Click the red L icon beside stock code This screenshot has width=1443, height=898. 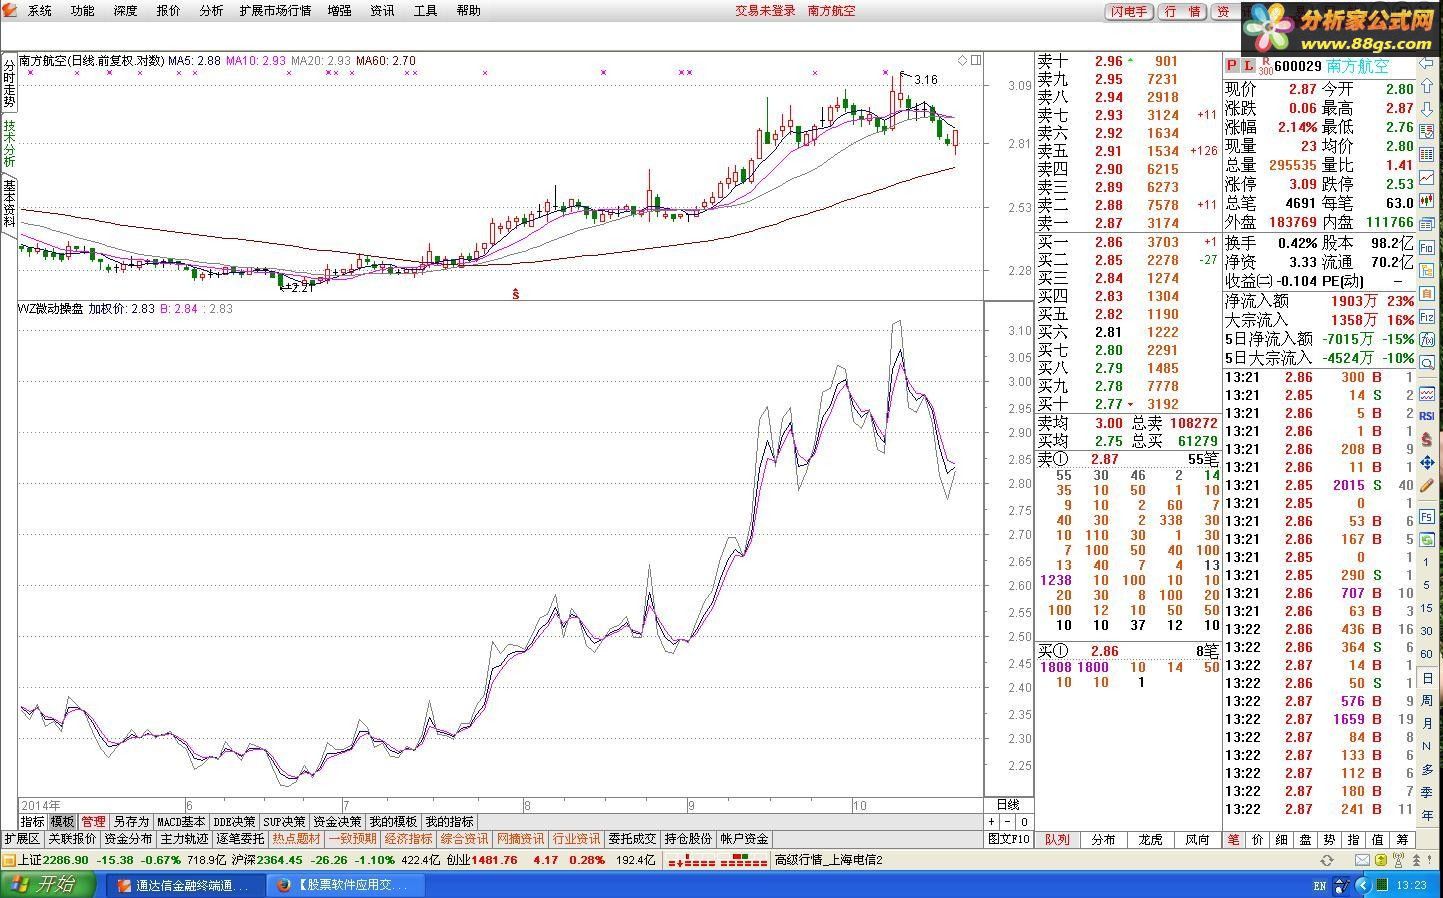[x=1248, y=66]
